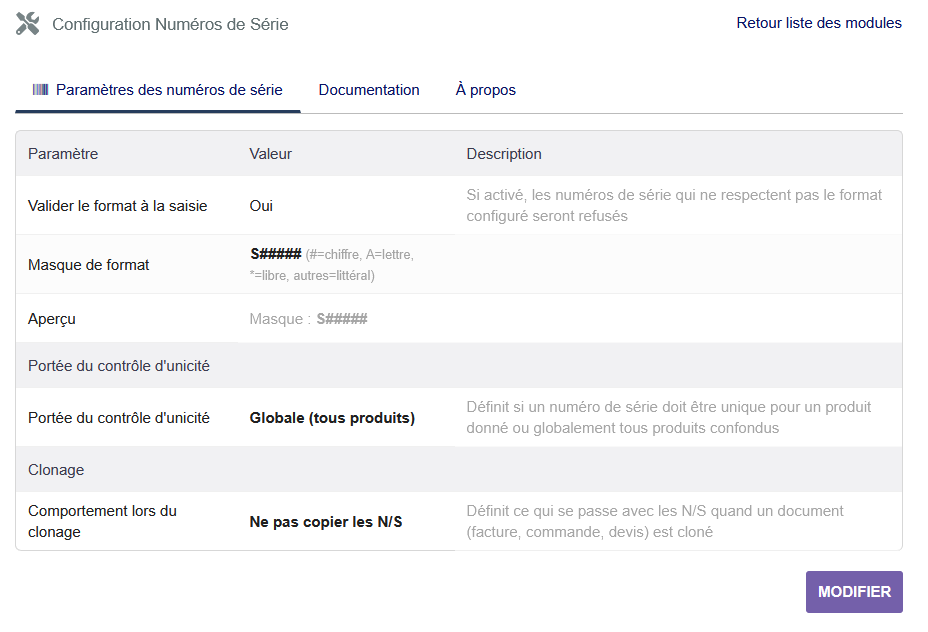Screen dimensions: 928x632
Task: Click the Paramètre column header
Action: tap(63, 154)
